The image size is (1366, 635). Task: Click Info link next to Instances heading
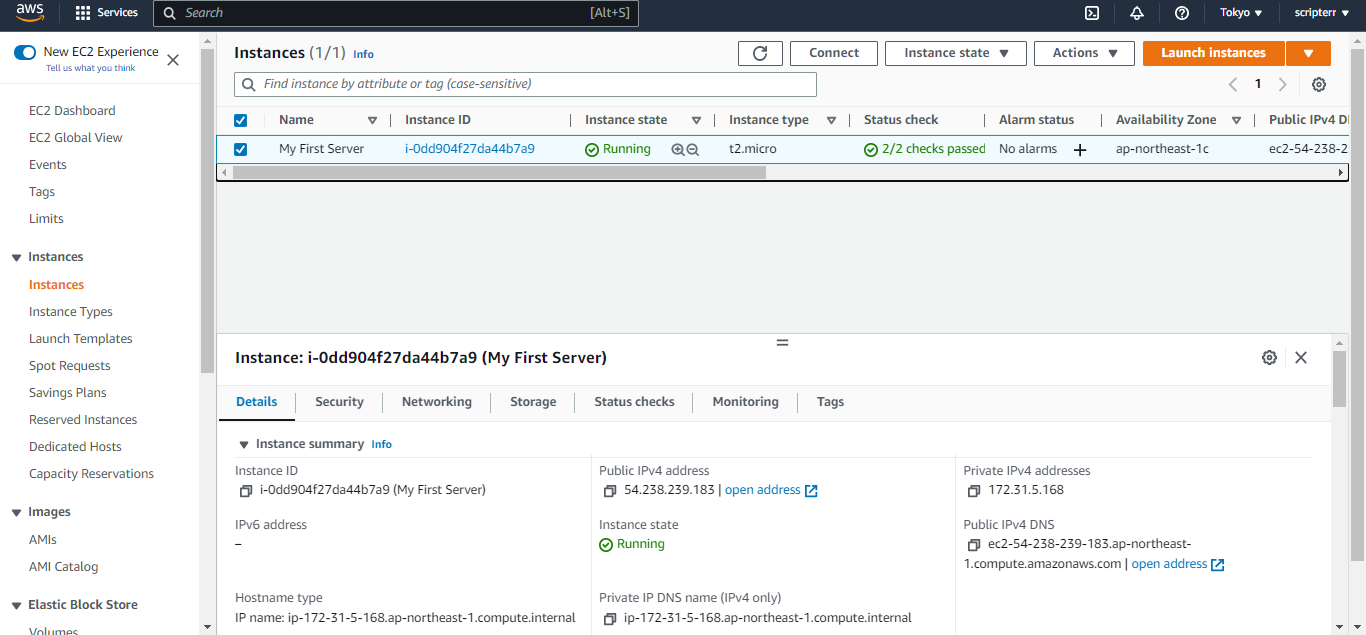363,54
